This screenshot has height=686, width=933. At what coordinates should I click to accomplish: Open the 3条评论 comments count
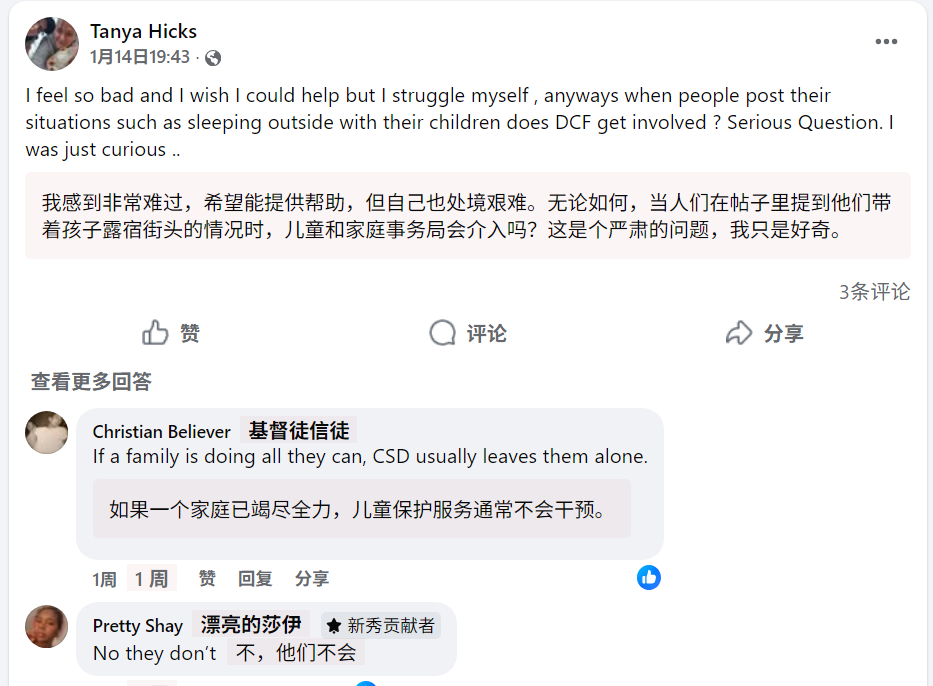[x=874, y=292]
